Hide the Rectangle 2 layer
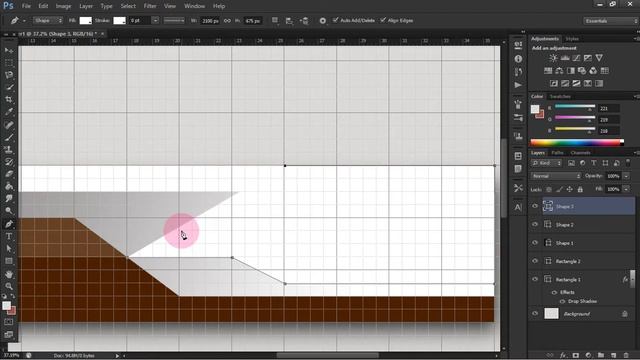Image resolution: width=640 pixels, height=360 pixels. point(535,261)
